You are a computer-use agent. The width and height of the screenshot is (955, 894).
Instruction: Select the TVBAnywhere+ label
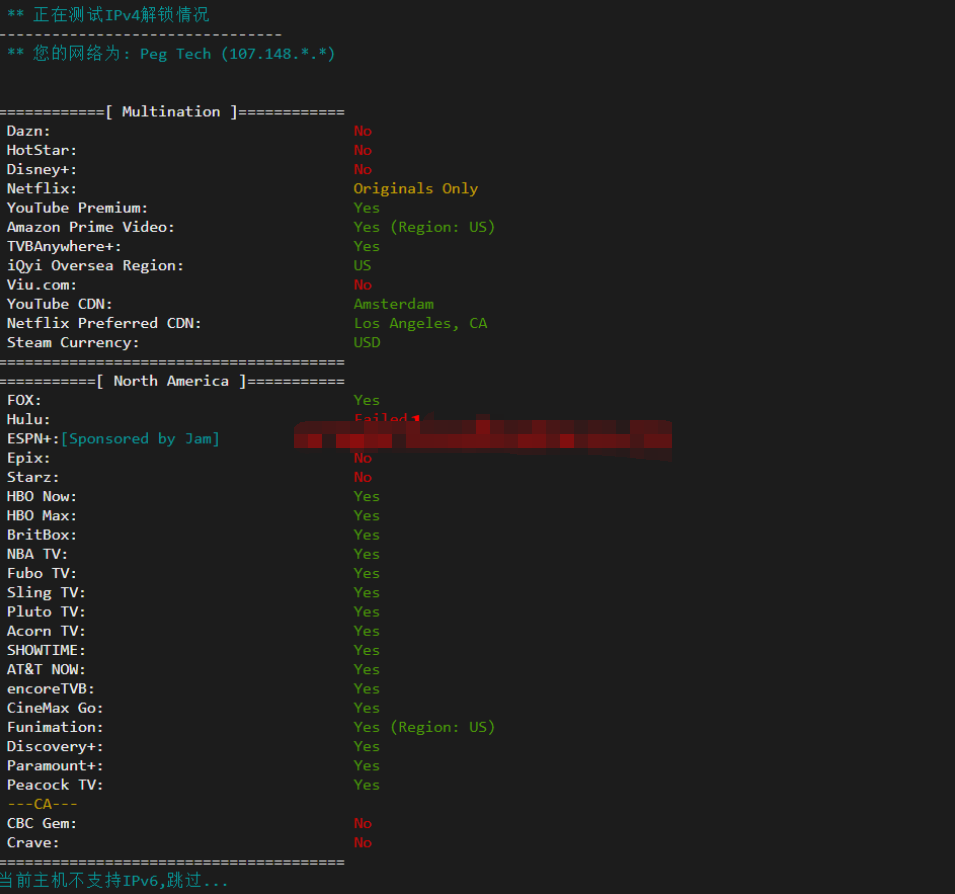pos(64,247)
